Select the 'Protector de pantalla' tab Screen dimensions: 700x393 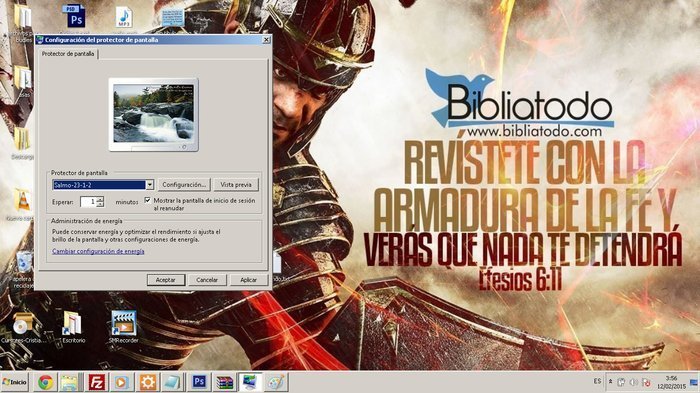[68, 54]
